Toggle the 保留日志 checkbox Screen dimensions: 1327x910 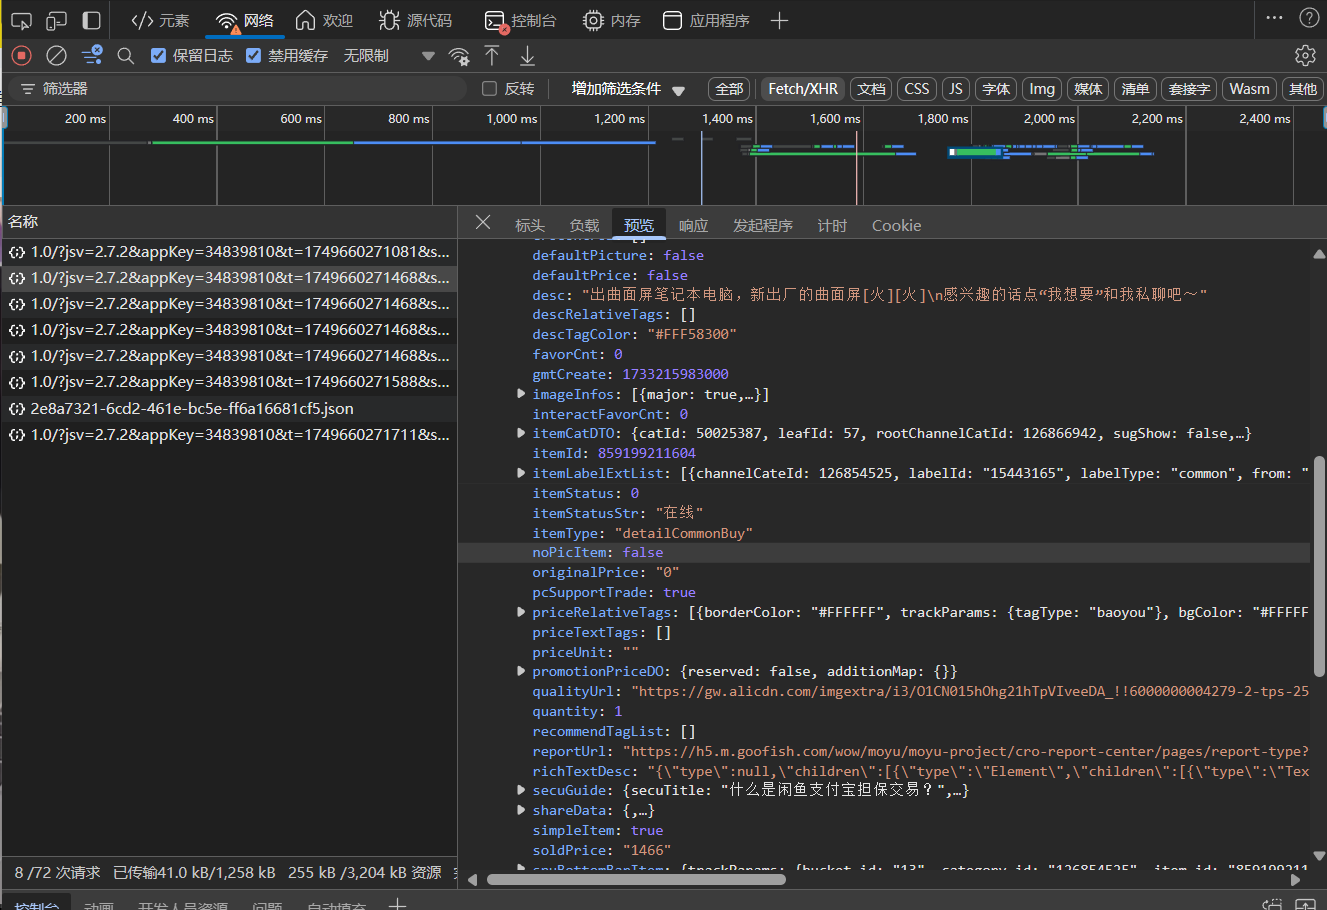(158, 56)
